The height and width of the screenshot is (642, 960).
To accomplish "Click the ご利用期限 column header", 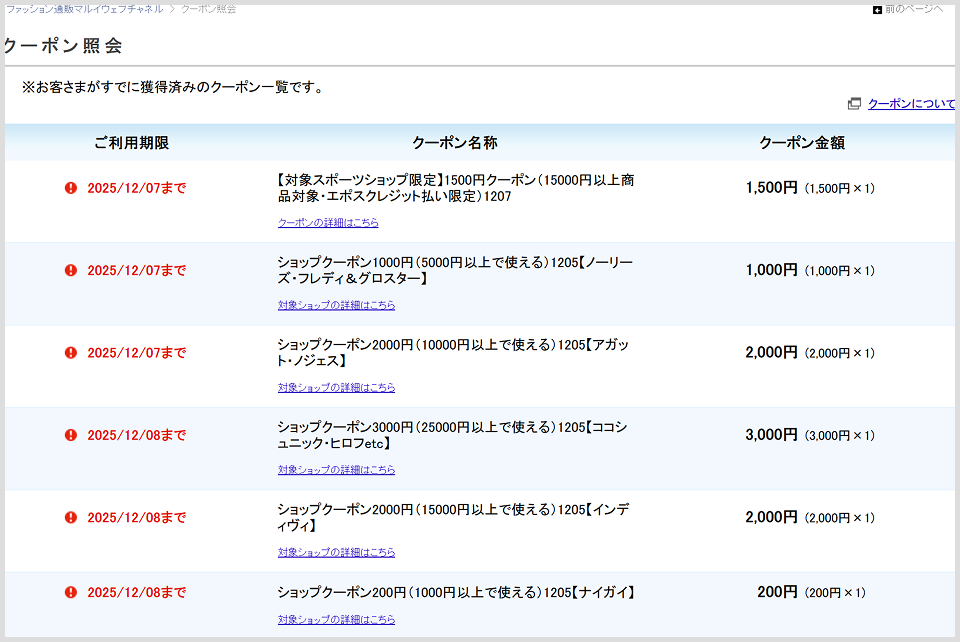I will (131, 143).
